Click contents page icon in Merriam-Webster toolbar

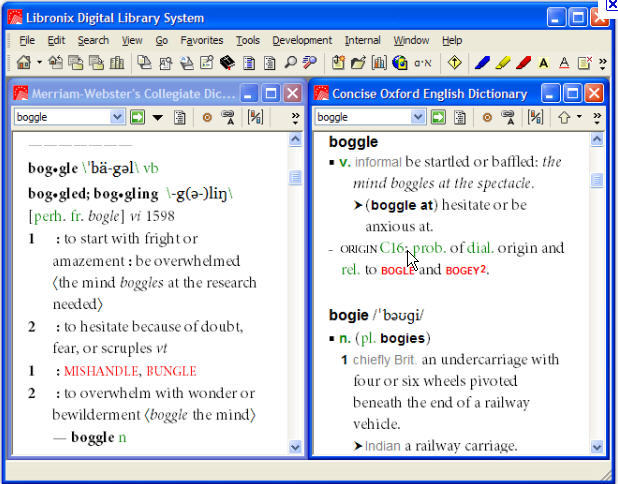[180, 117]
